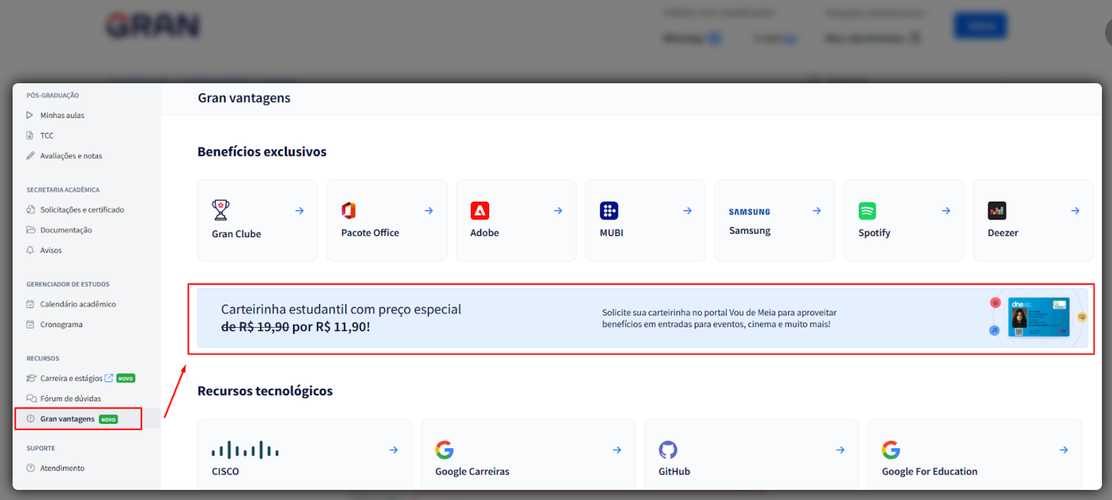The image size is (1112, 500).
Task: Click the play icon beside Minhas aulas
Action: tap(30, 115)
